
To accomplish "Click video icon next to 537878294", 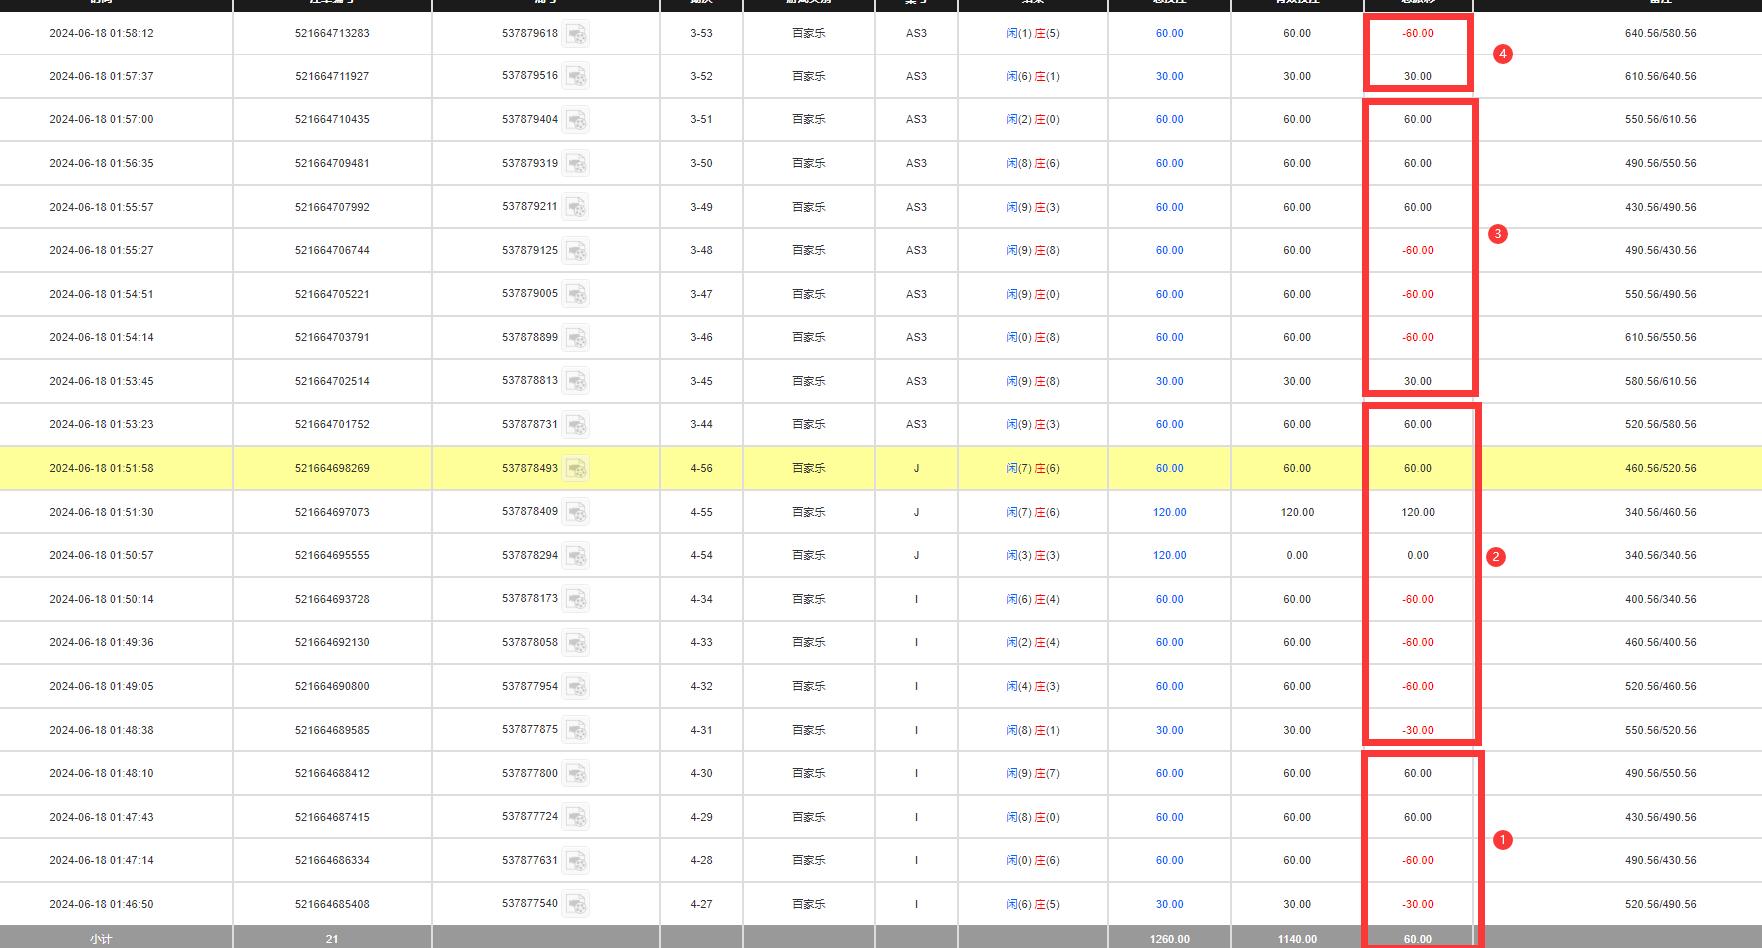I will (576, 556).
